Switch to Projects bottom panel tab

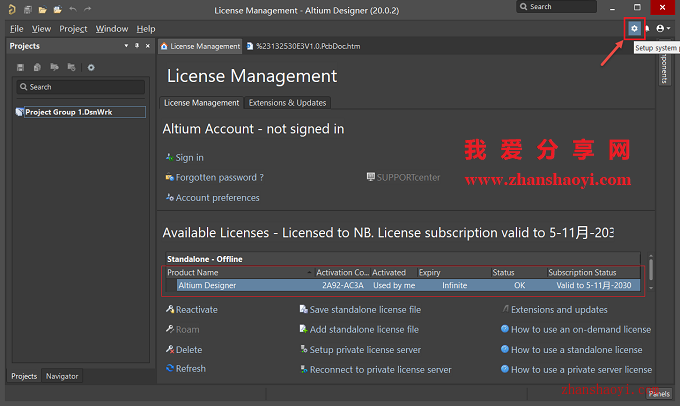click(x=24, y=376)
